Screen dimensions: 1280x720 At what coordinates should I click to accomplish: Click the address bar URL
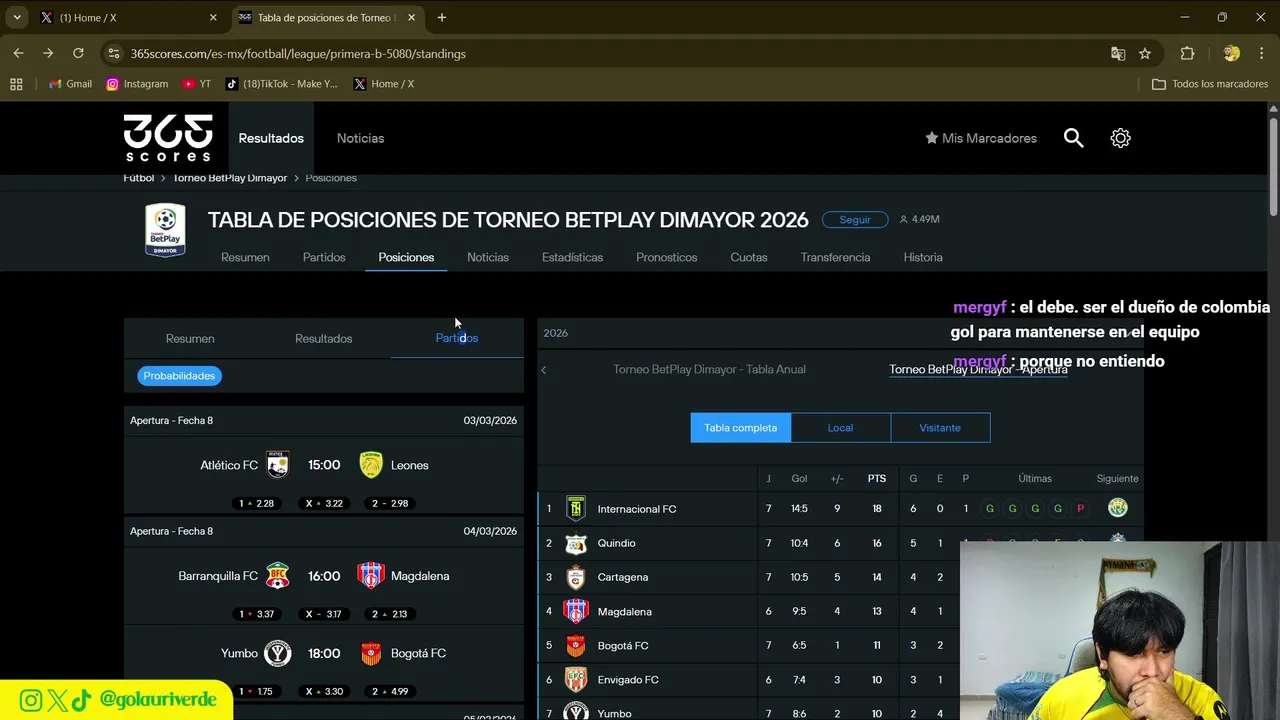click(298, 54)
